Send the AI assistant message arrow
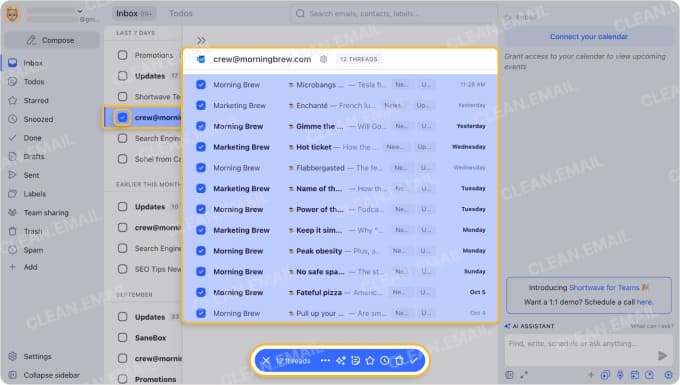The image size is (680, 385). 662,356
